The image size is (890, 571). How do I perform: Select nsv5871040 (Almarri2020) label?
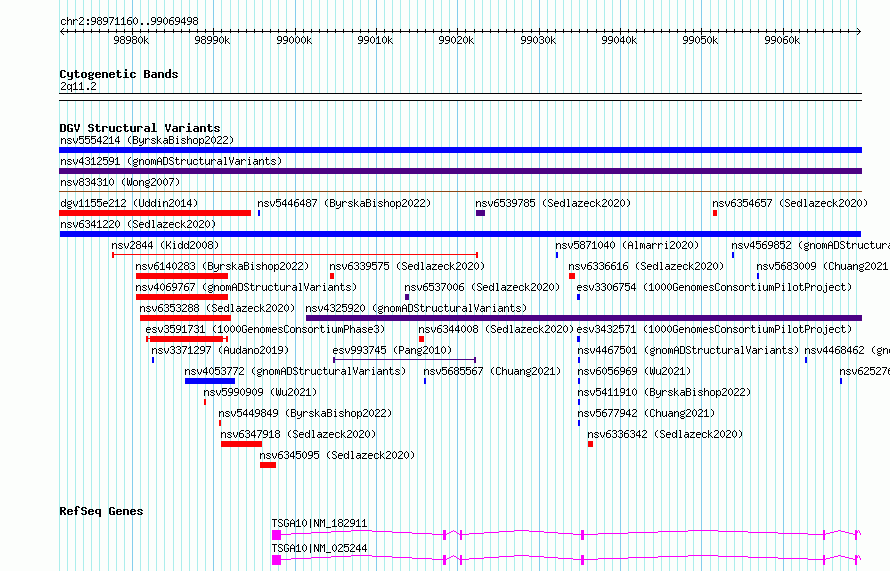tap(627, 245)
